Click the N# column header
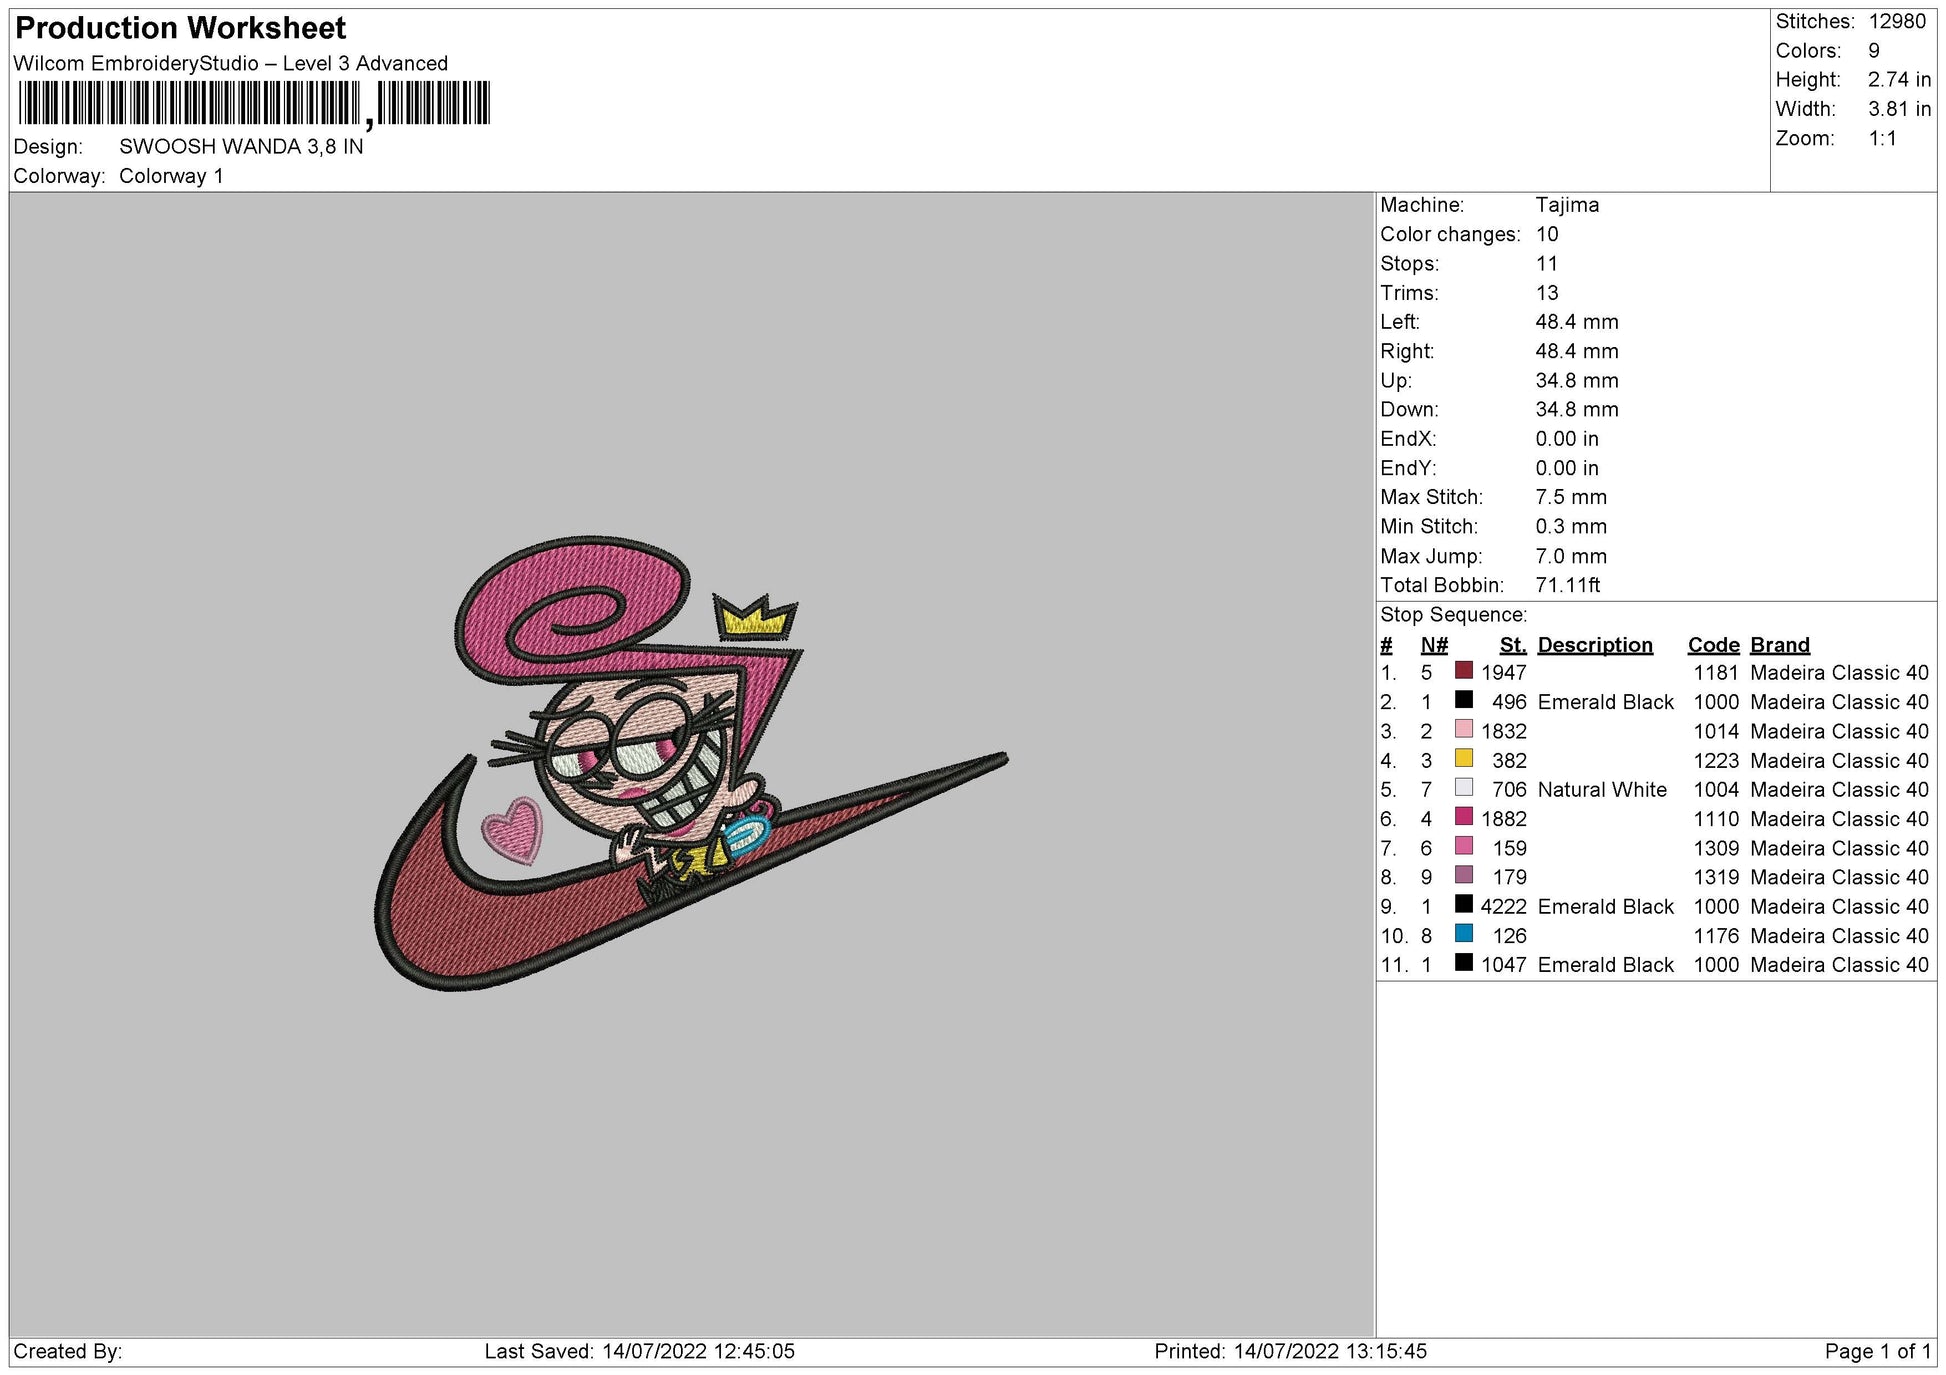Screen dimensions: 1946x1375 [x=1433, y=645]
